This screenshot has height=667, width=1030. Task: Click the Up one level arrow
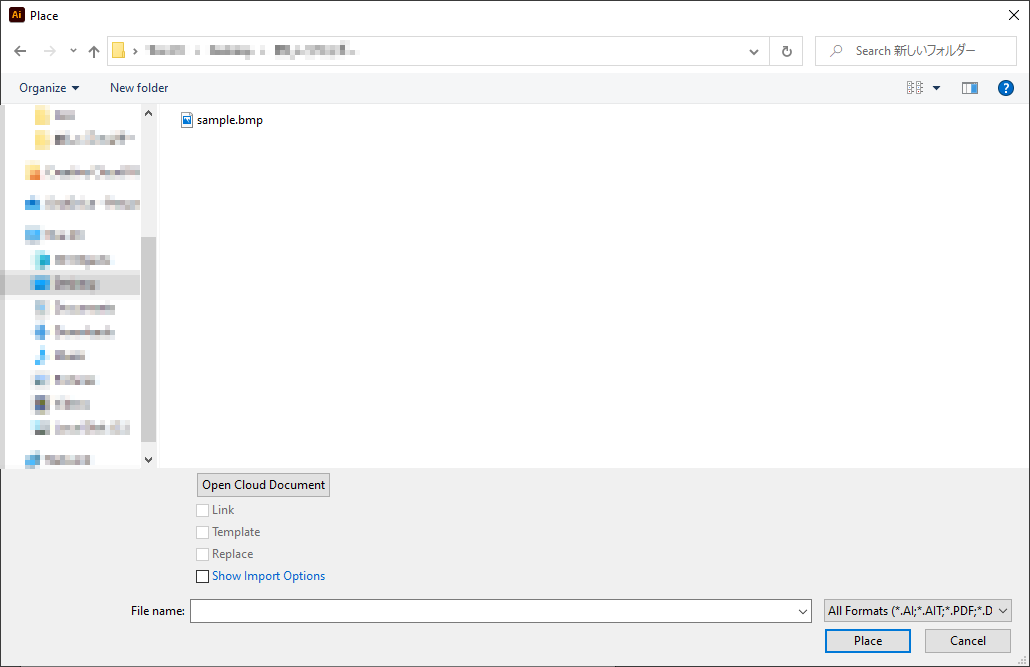coord(94,51)
